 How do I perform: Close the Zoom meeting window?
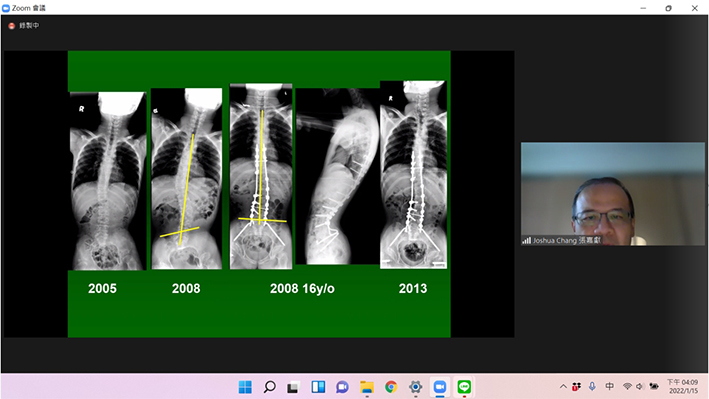(695, 8)
